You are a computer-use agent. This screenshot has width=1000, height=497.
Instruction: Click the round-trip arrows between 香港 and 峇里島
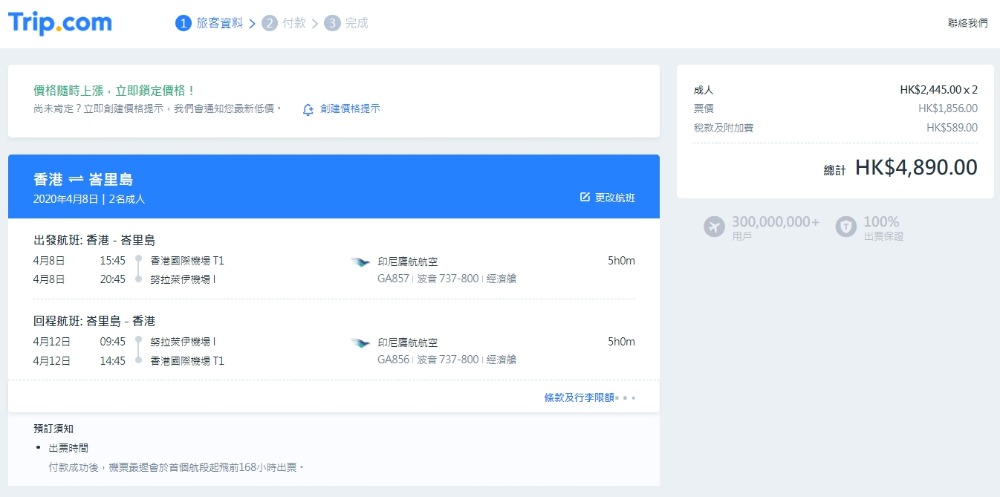pos(75,180)
